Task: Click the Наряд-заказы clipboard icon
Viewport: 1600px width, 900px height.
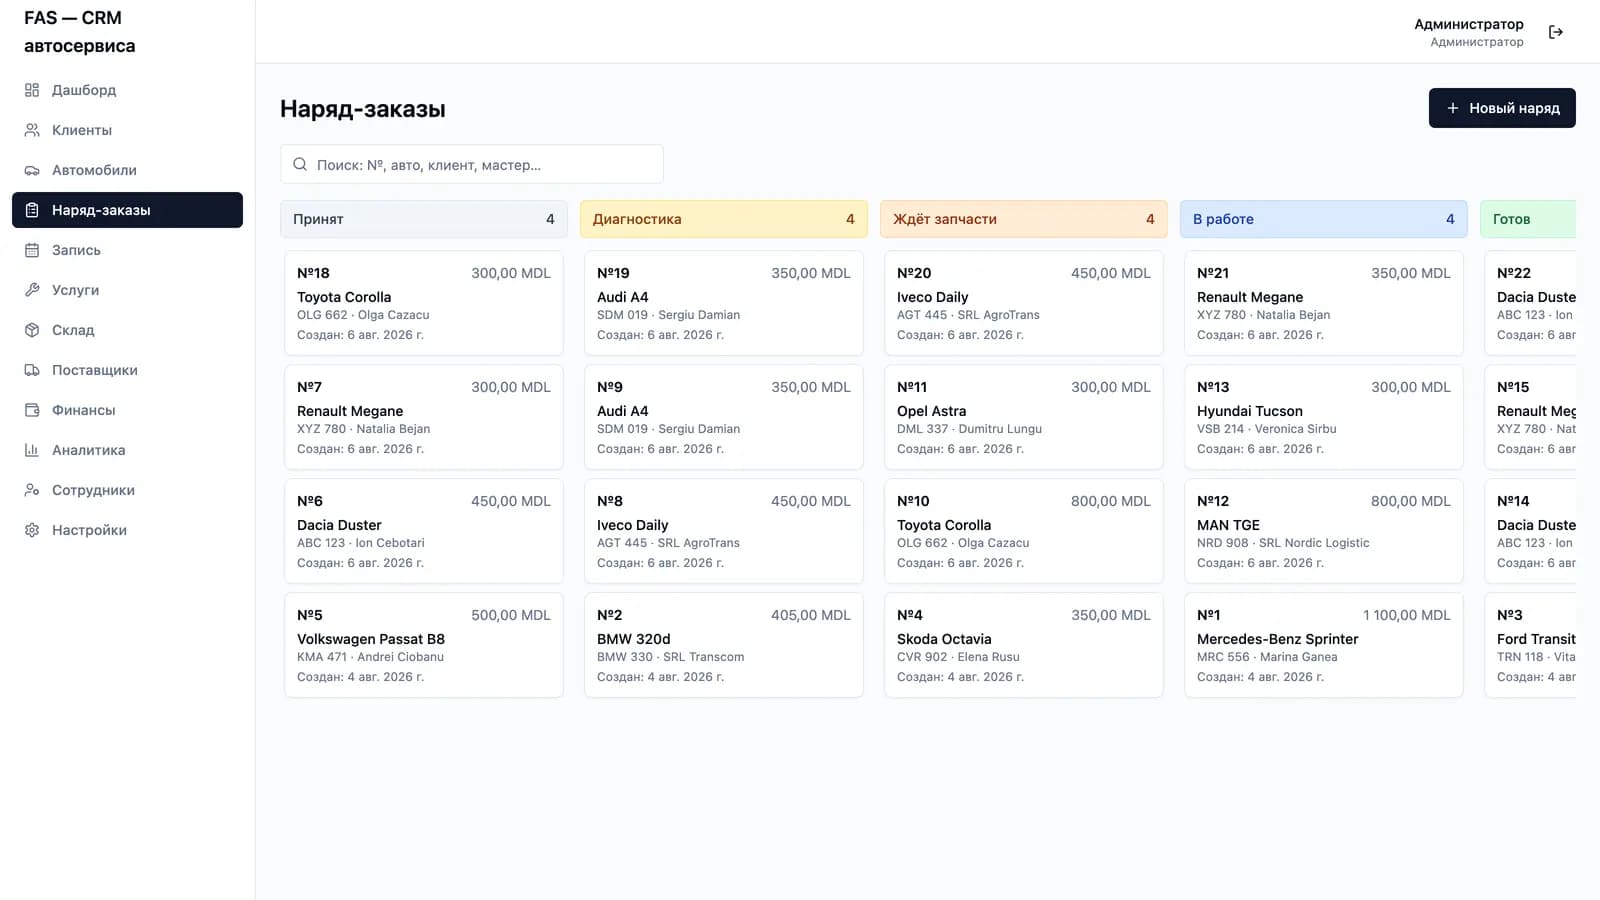Action: pos(32,210)
